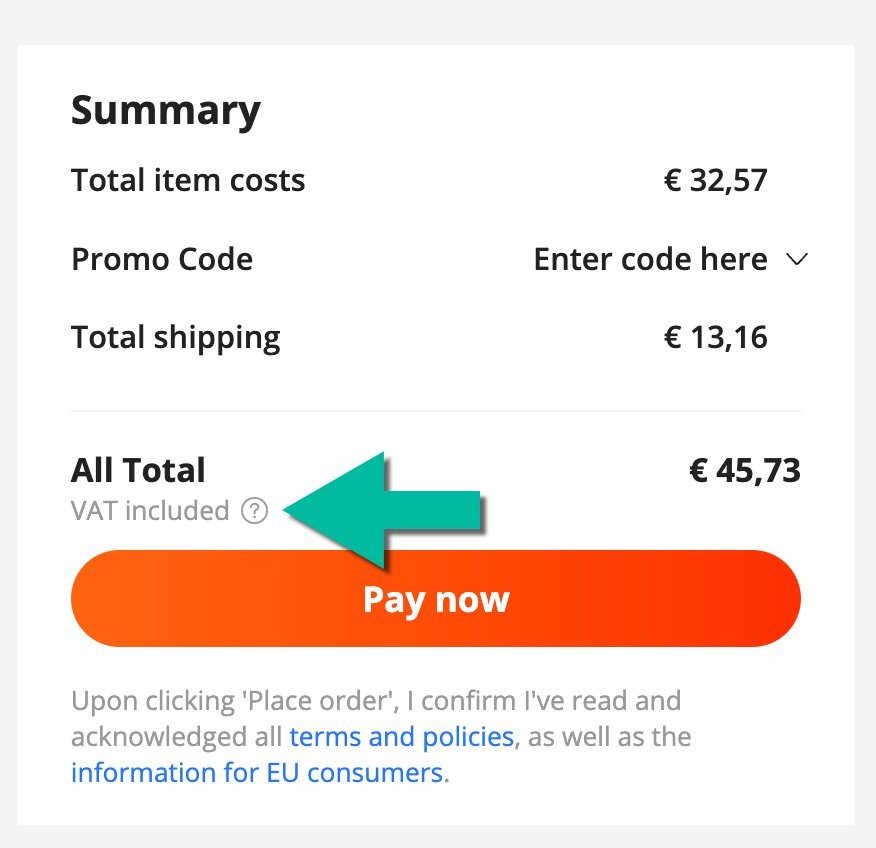Click the words 'as well as the'
This screenshot has width=876, height=848.
coord(609,737)
